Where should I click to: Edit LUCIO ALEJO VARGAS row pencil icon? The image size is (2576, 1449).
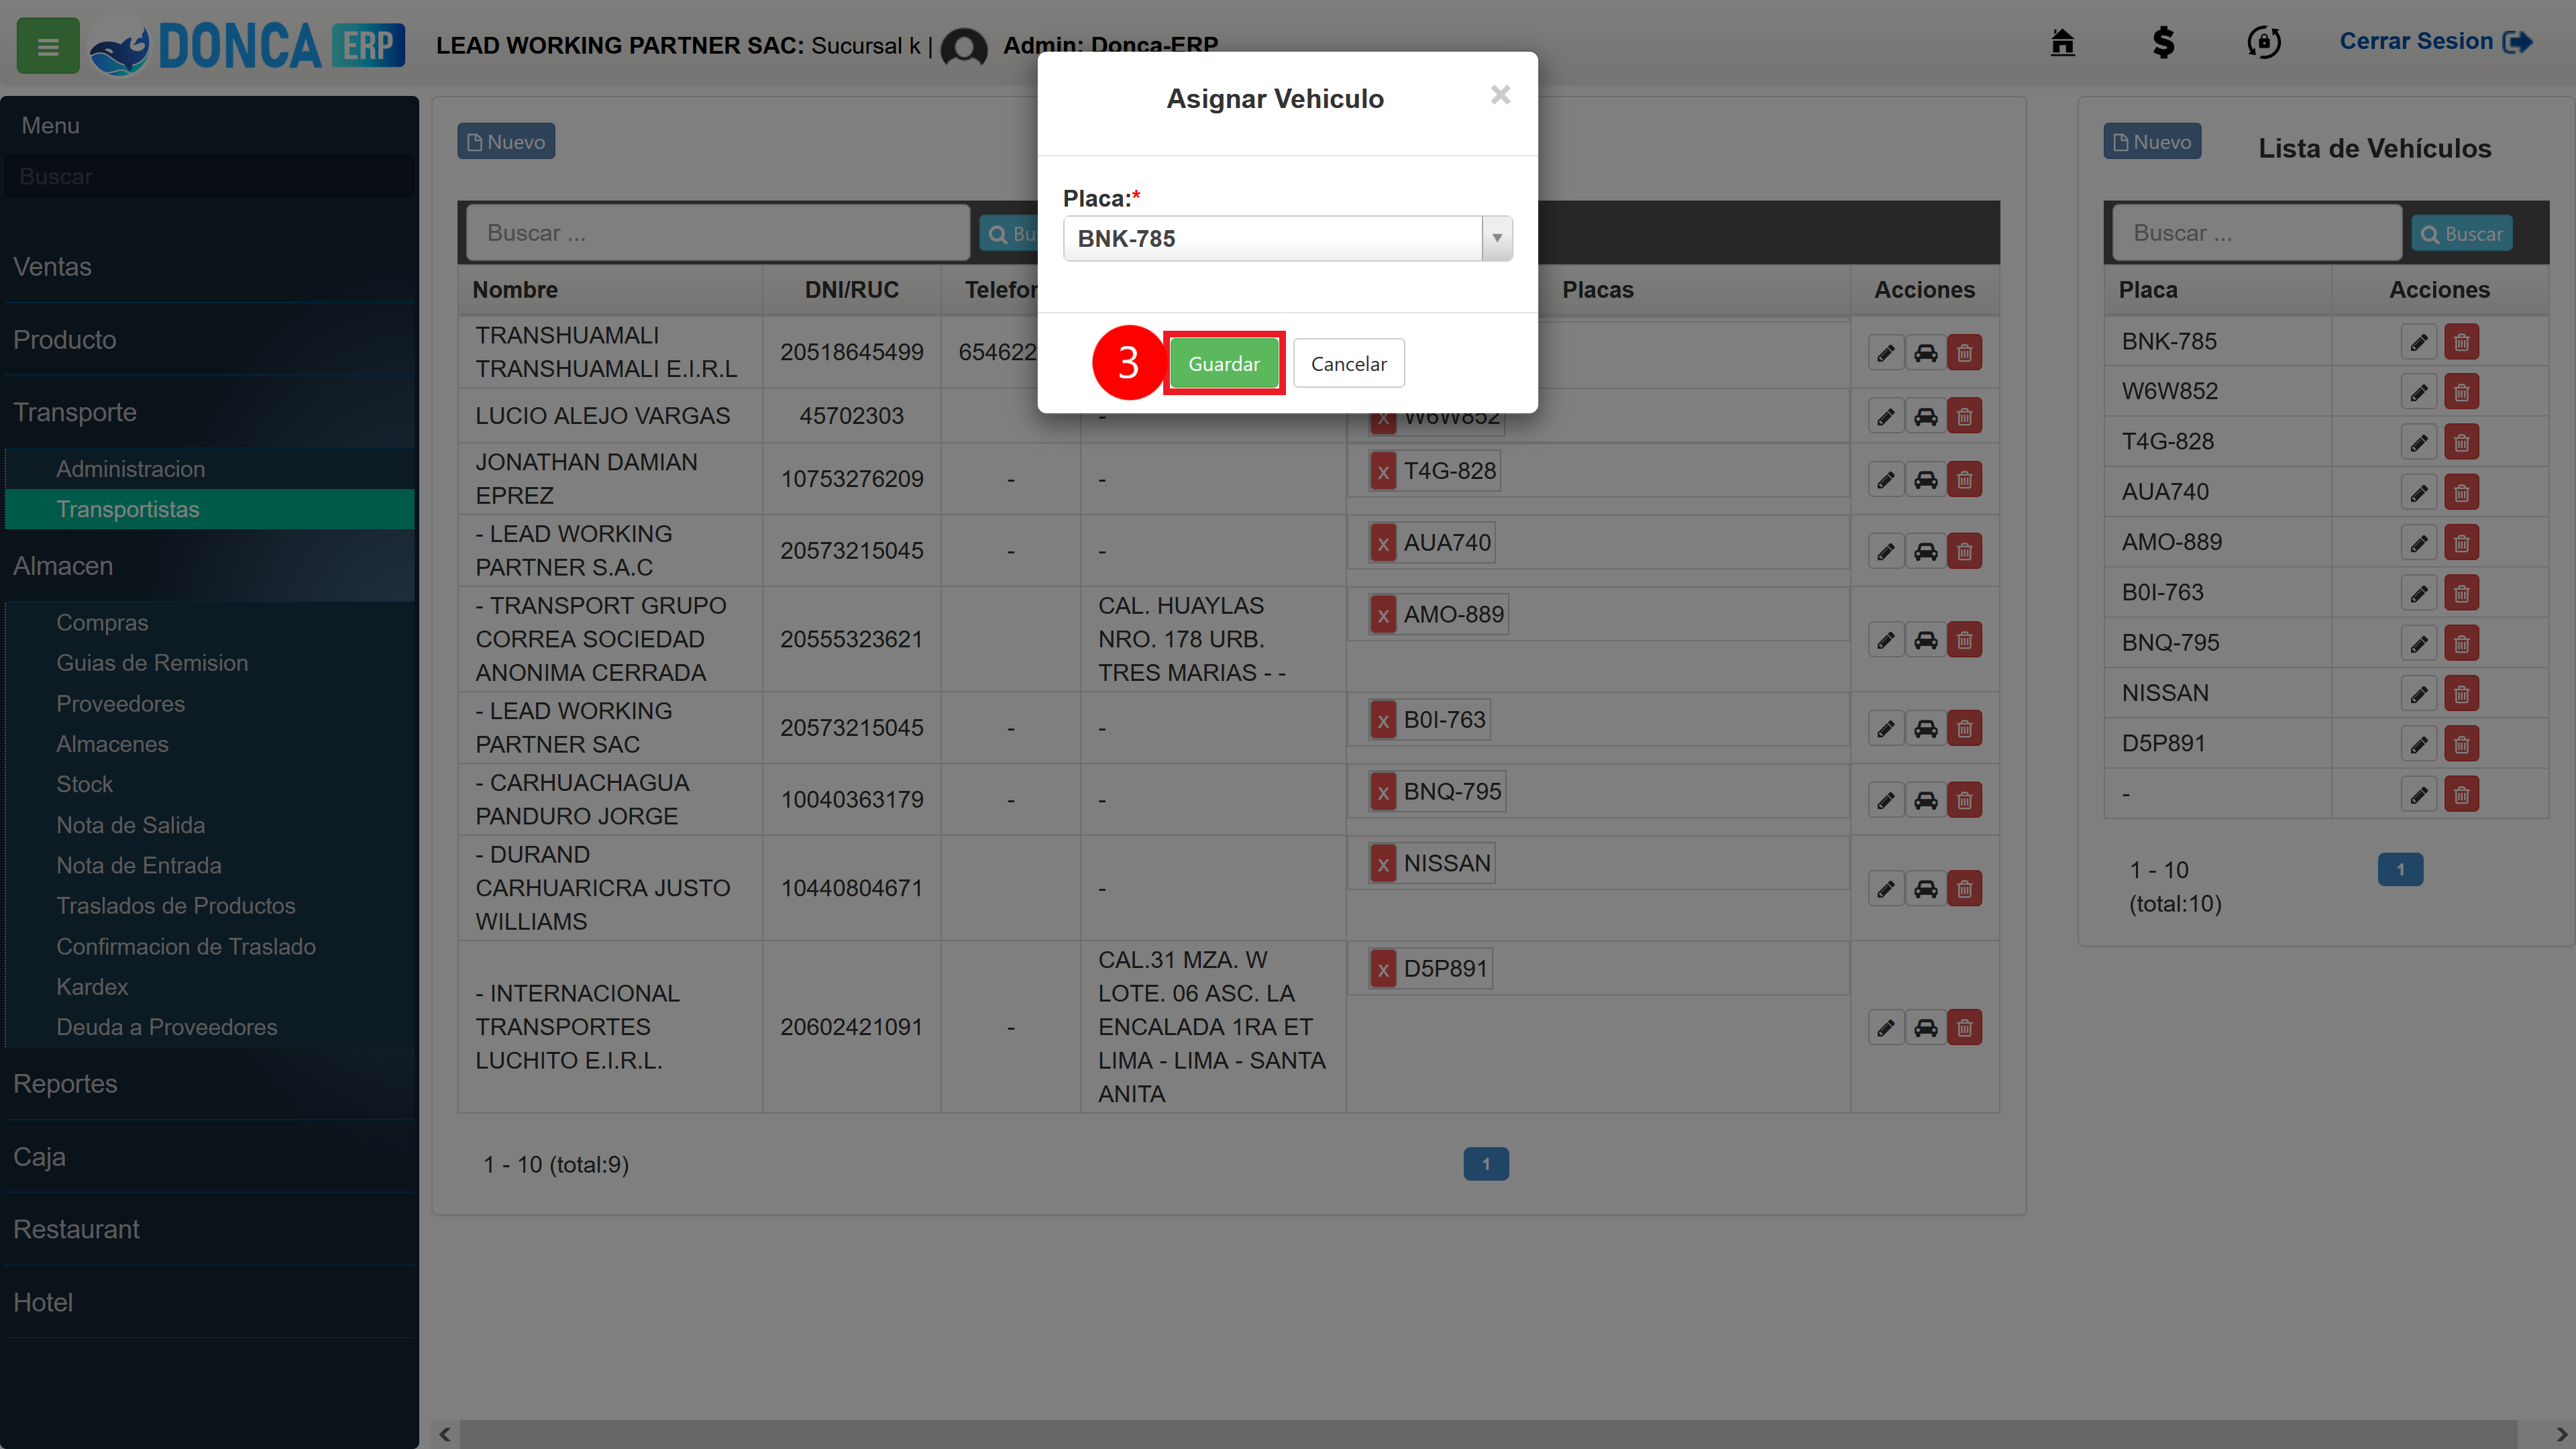(x=1885, y=416)
